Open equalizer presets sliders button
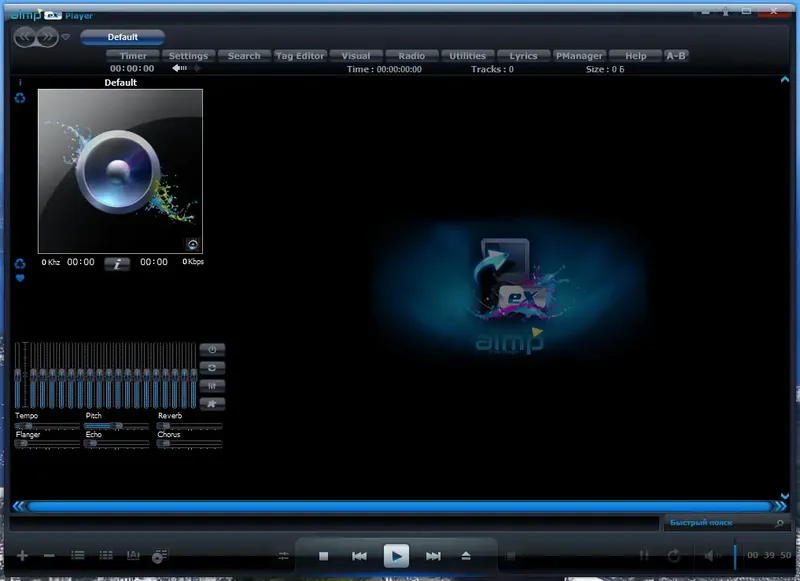 pos(212,386)
